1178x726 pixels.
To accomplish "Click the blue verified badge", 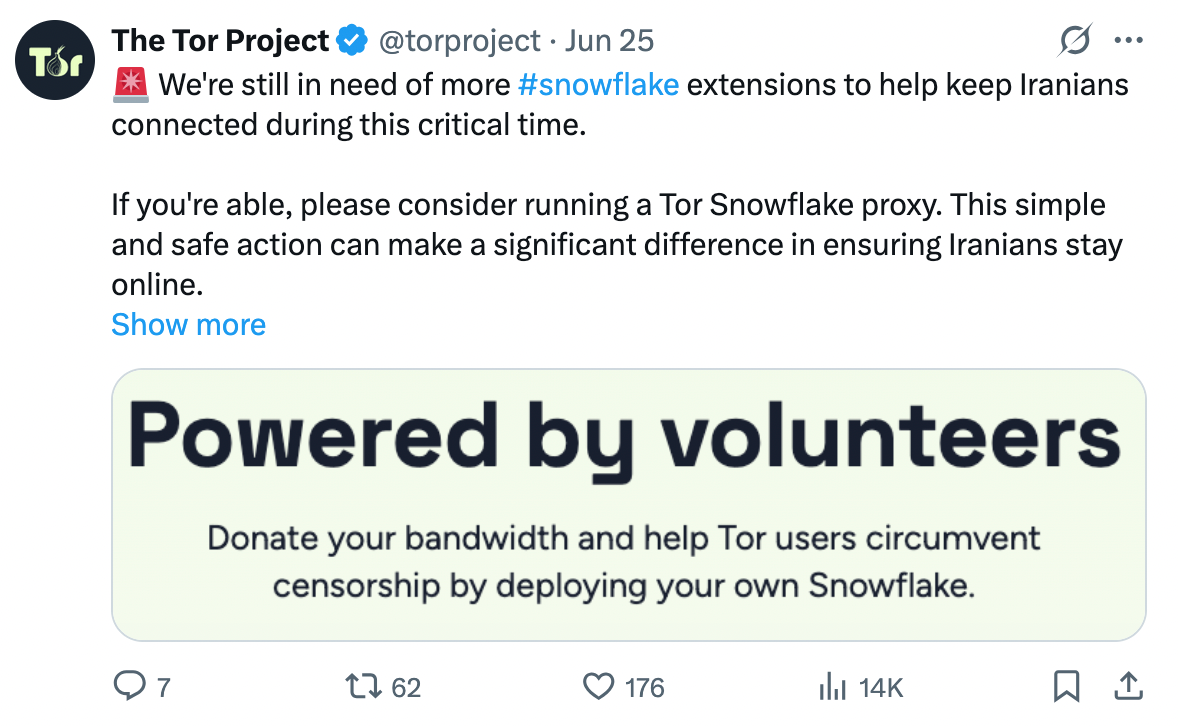I will tap(352, 41).
